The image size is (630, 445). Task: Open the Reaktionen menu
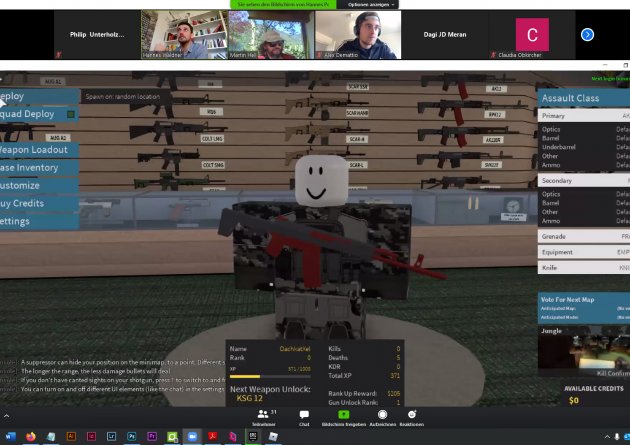pos(411,418)
